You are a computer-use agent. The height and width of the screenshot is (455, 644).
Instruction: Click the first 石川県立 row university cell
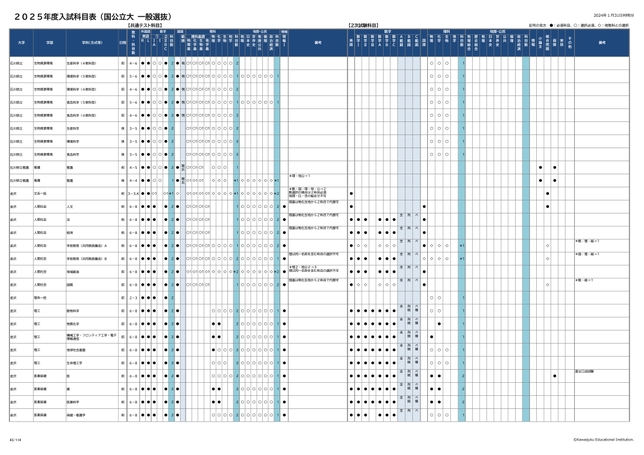click(18, 61)
